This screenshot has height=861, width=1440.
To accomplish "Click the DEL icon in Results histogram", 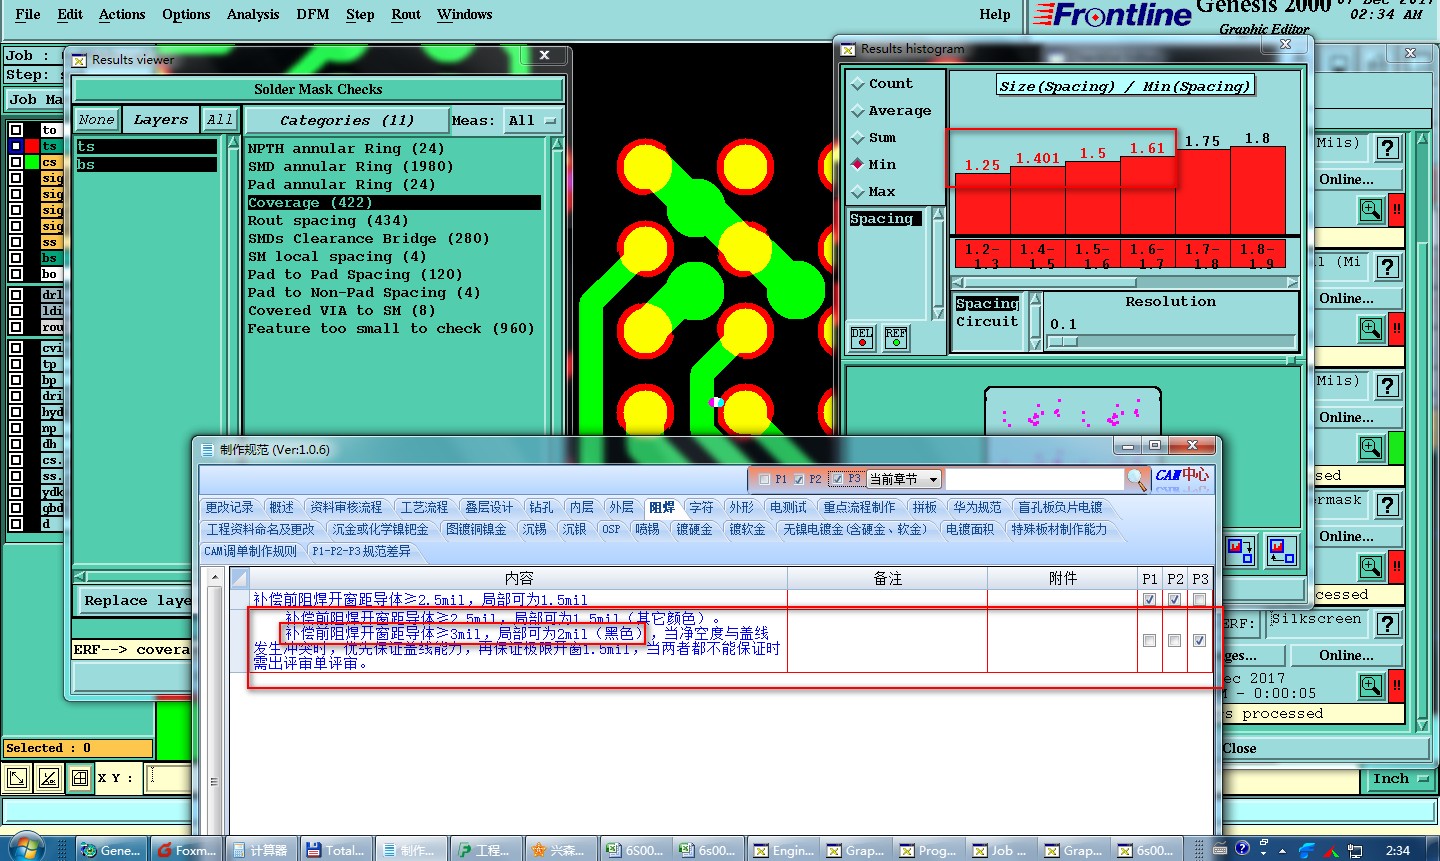I will pyautogui.click(x=862, y=338).
